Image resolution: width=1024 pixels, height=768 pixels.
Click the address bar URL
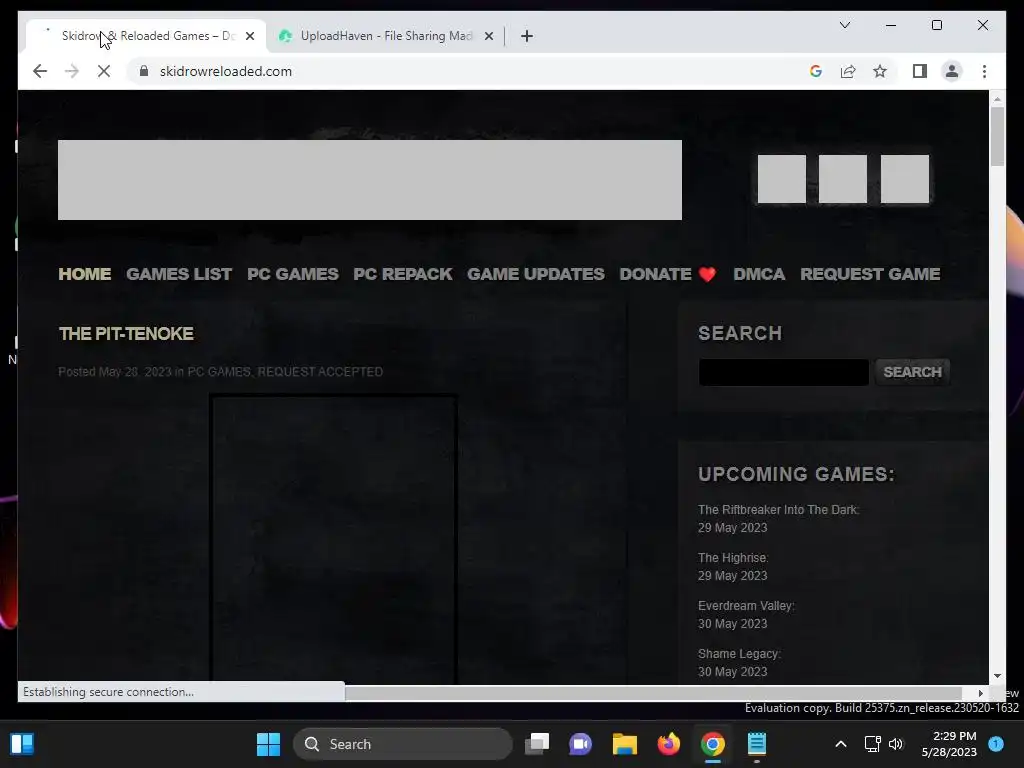(225, 71)
